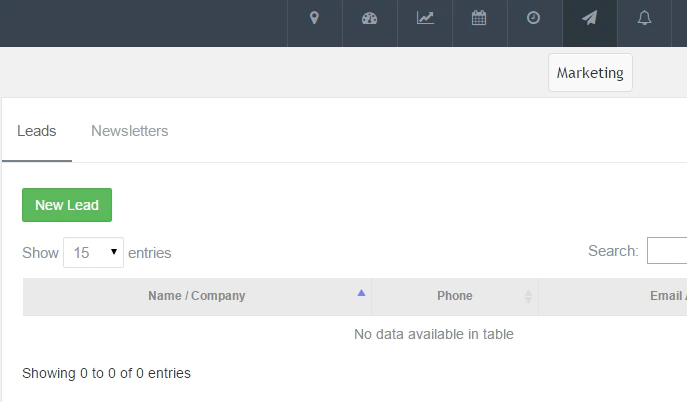The width and height of the screenshot is (687, 402).
Task: Toggle the ascending sort arrow on Name column
Action: click(361, 293)
